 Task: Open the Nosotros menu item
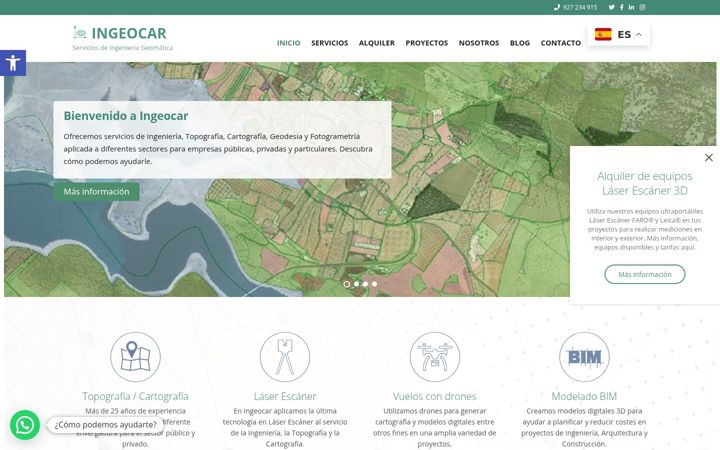coord(479,43)
